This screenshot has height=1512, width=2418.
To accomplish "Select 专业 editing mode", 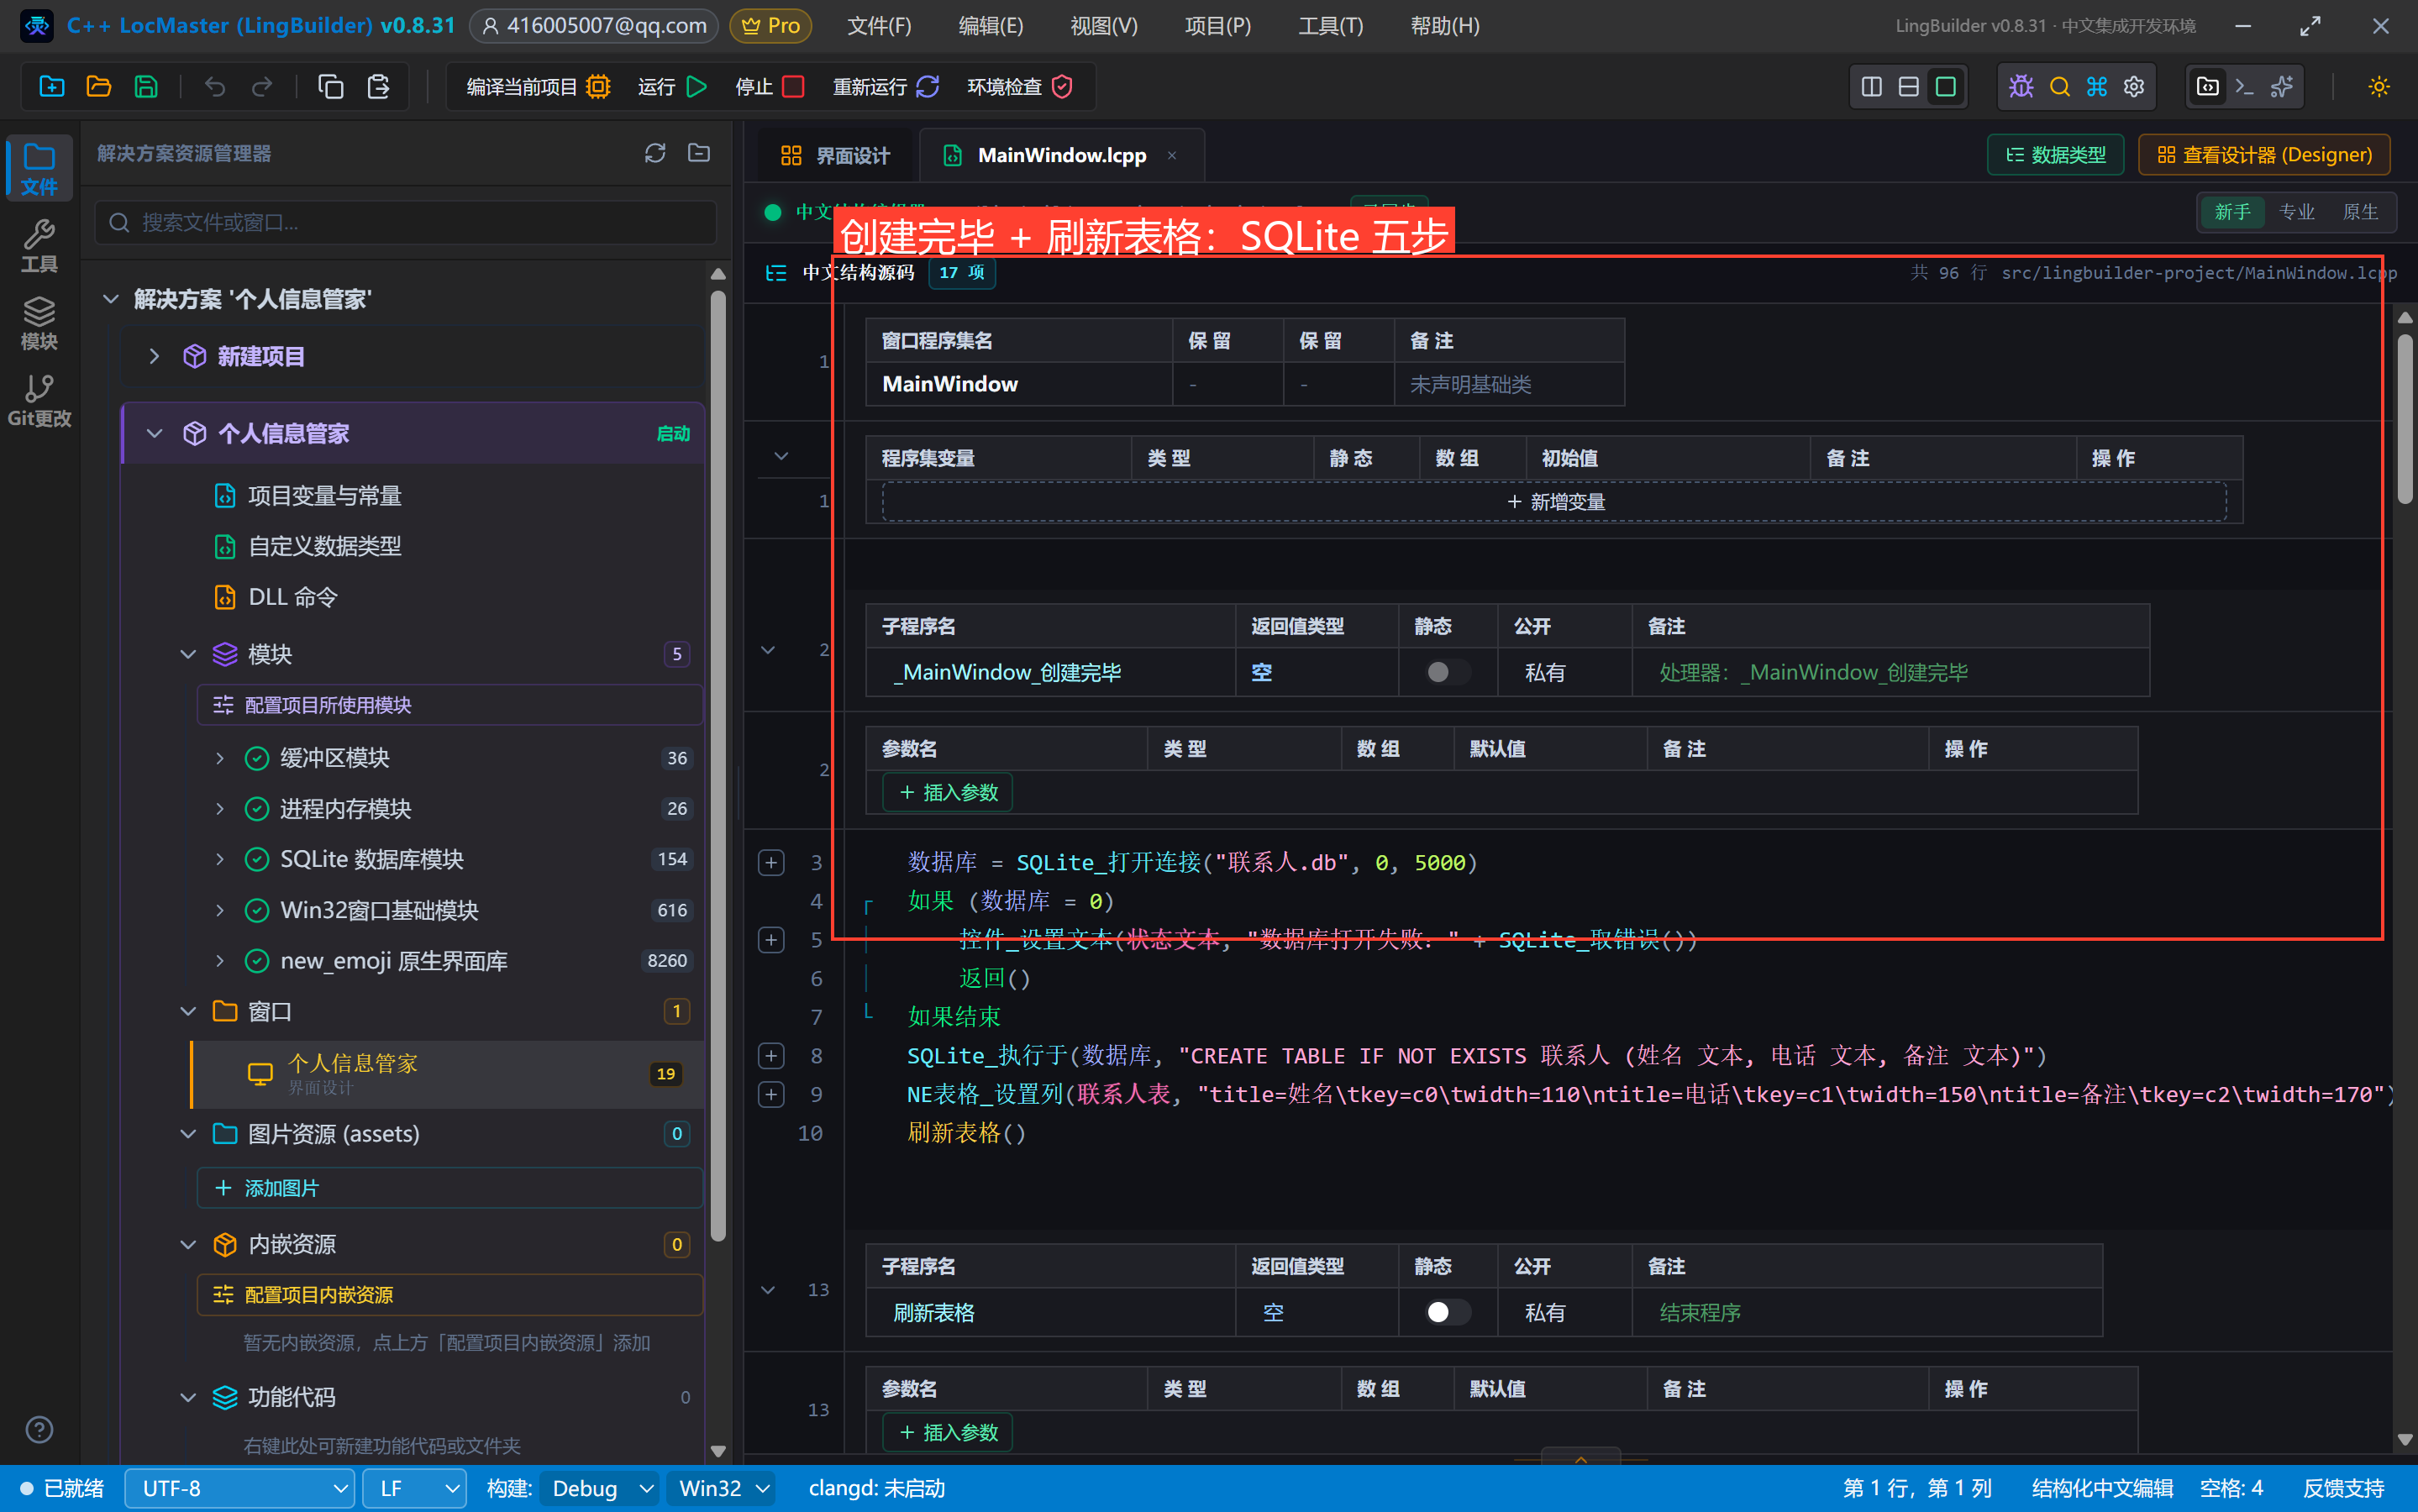I will [x=2296, y=212].
